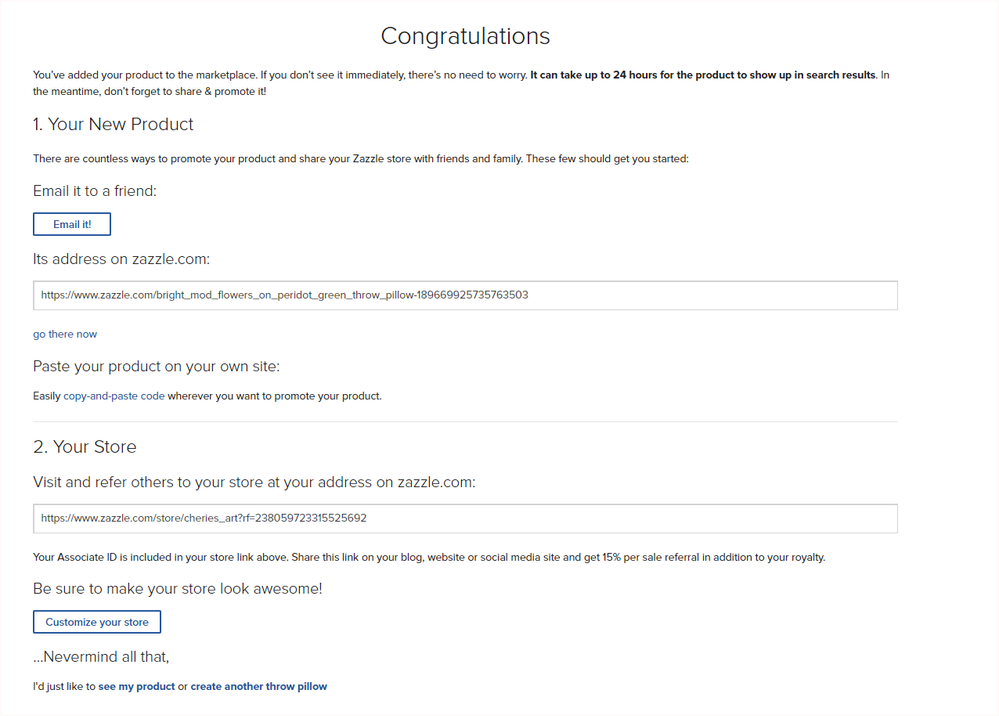Click "Customize your store" button
Image resolution: width=999 pixels, height=716 pixels.
(x=97, y=622)
